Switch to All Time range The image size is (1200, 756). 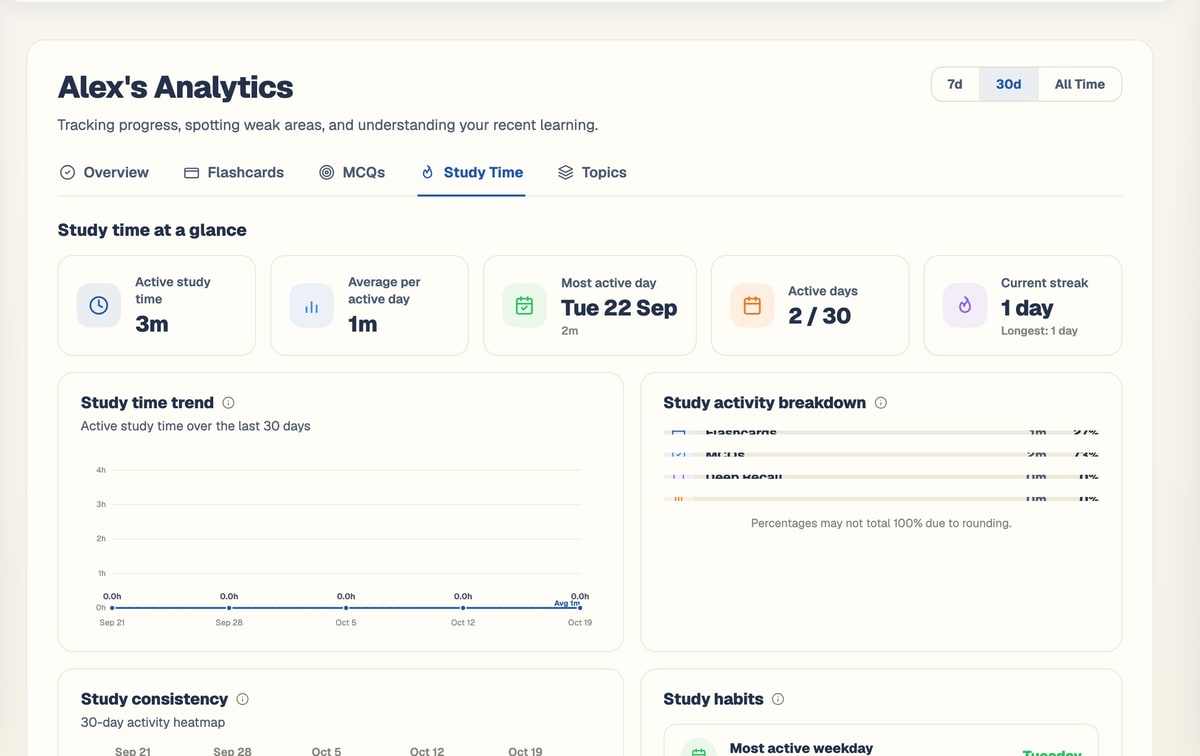tap(1080, 84)
